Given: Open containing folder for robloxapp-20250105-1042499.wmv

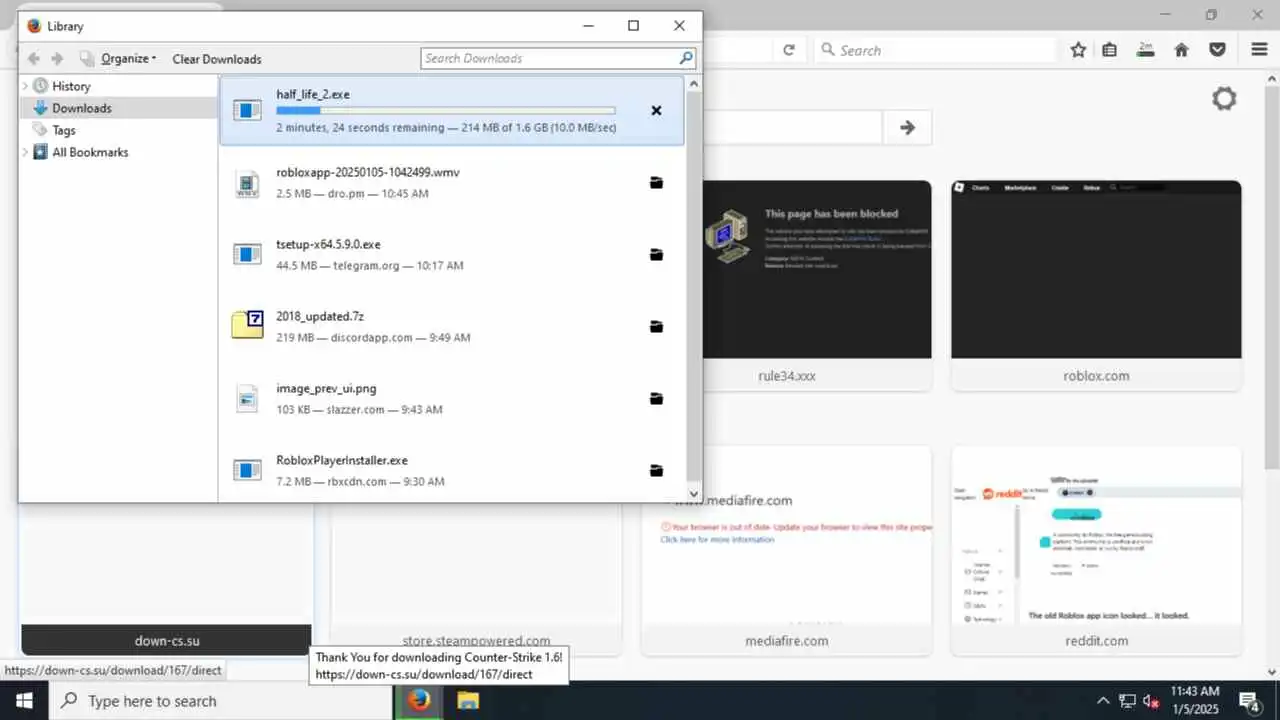Looking at the screenshot, I should click(x=656, y=183).
